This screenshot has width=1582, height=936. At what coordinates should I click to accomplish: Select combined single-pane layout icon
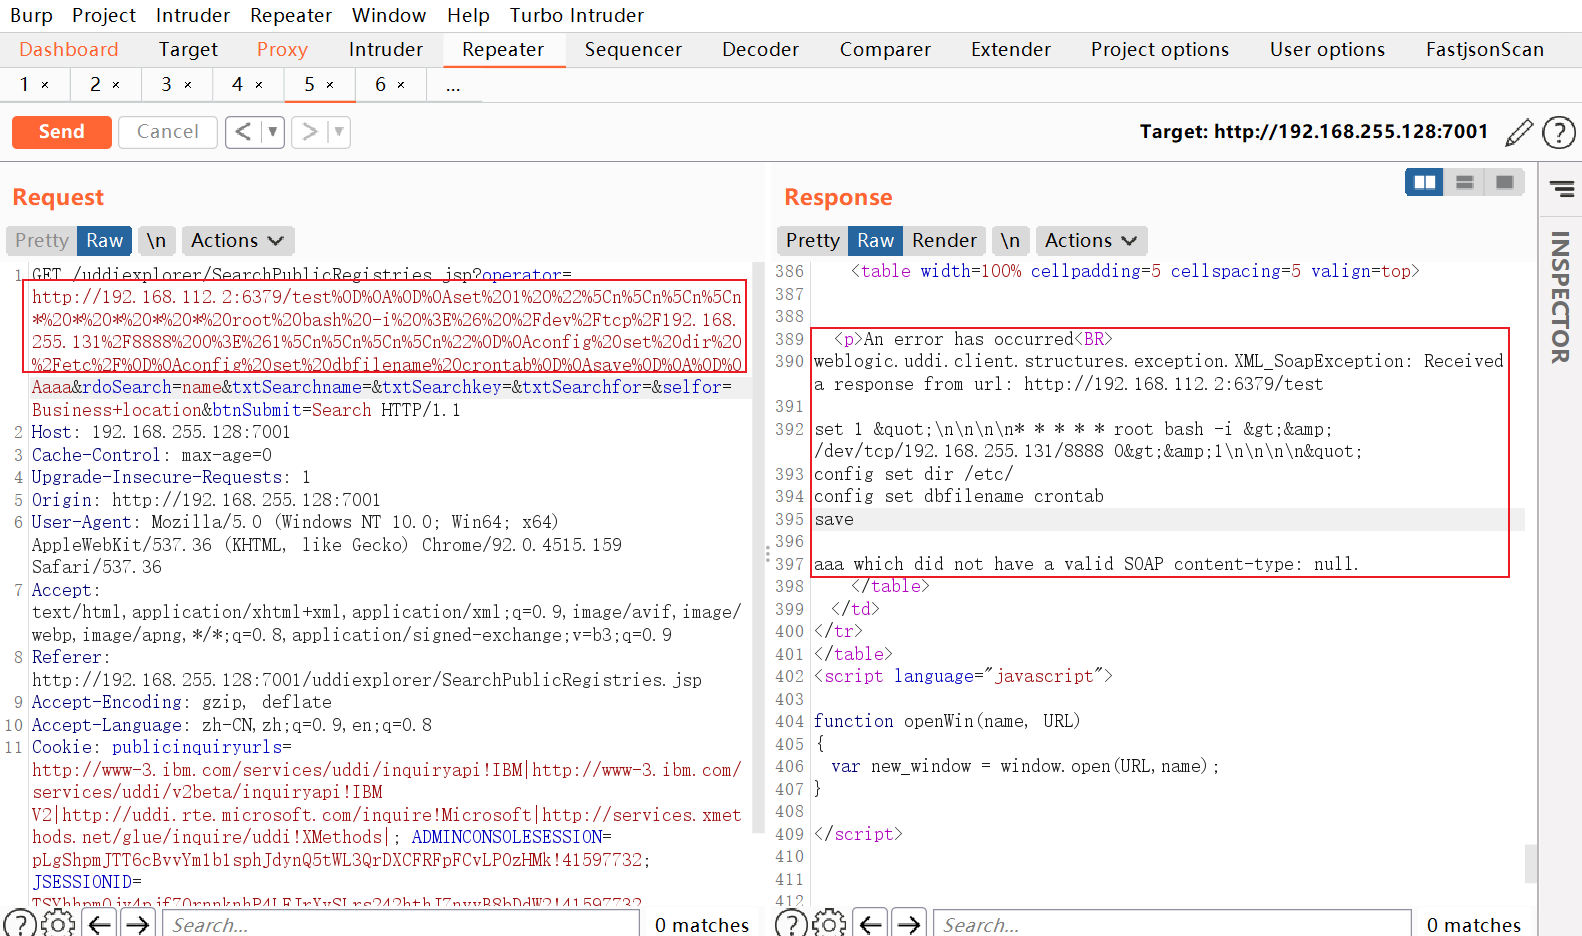pos(1504,182)
